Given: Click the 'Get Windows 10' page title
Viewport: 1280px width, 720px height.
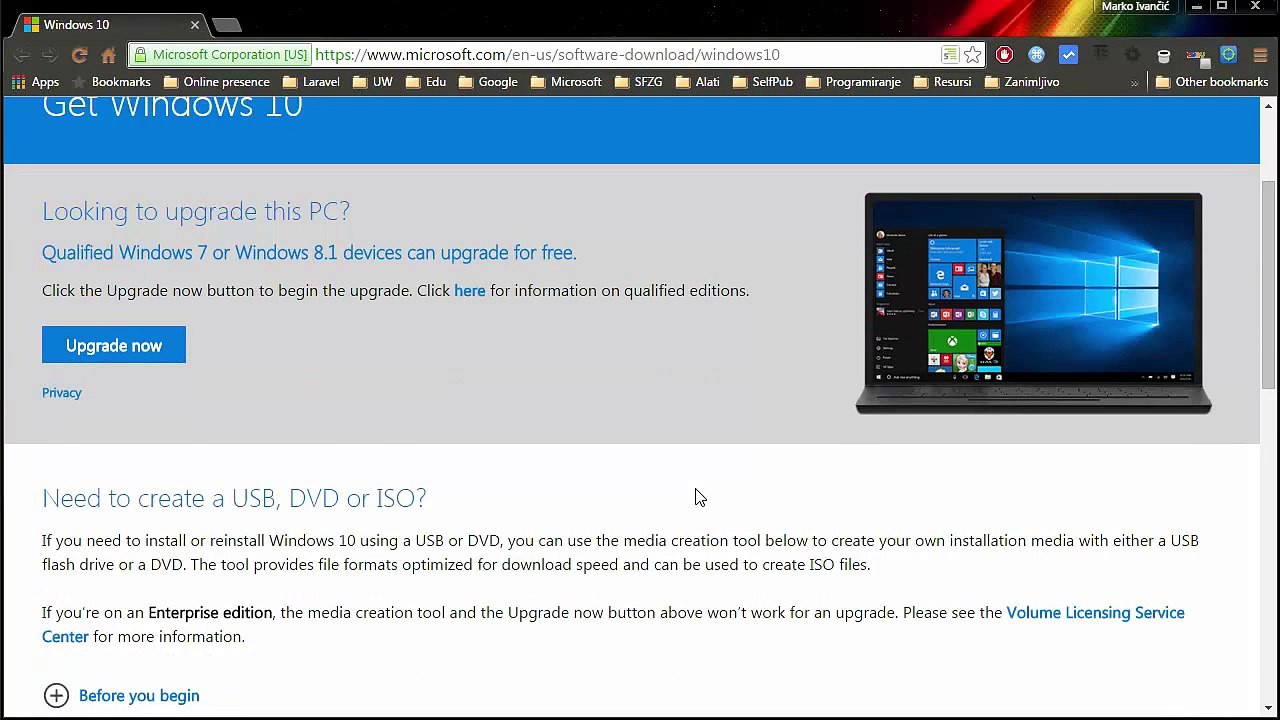Looking at the screenshot, I should [172, 106].
